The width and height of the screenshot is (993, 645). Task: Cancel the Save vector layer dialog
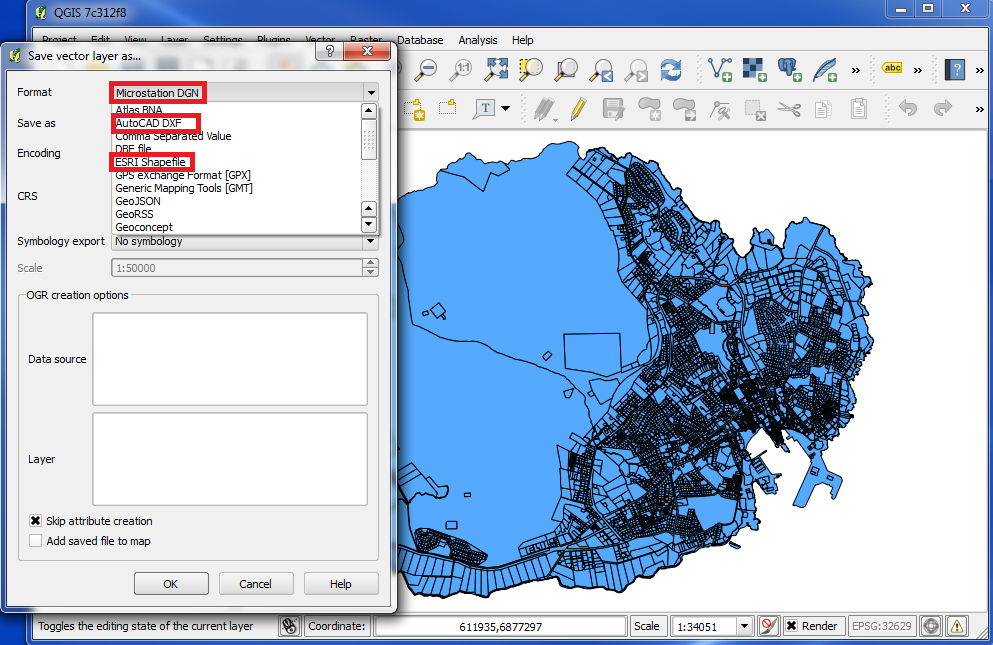pos(256,584)
